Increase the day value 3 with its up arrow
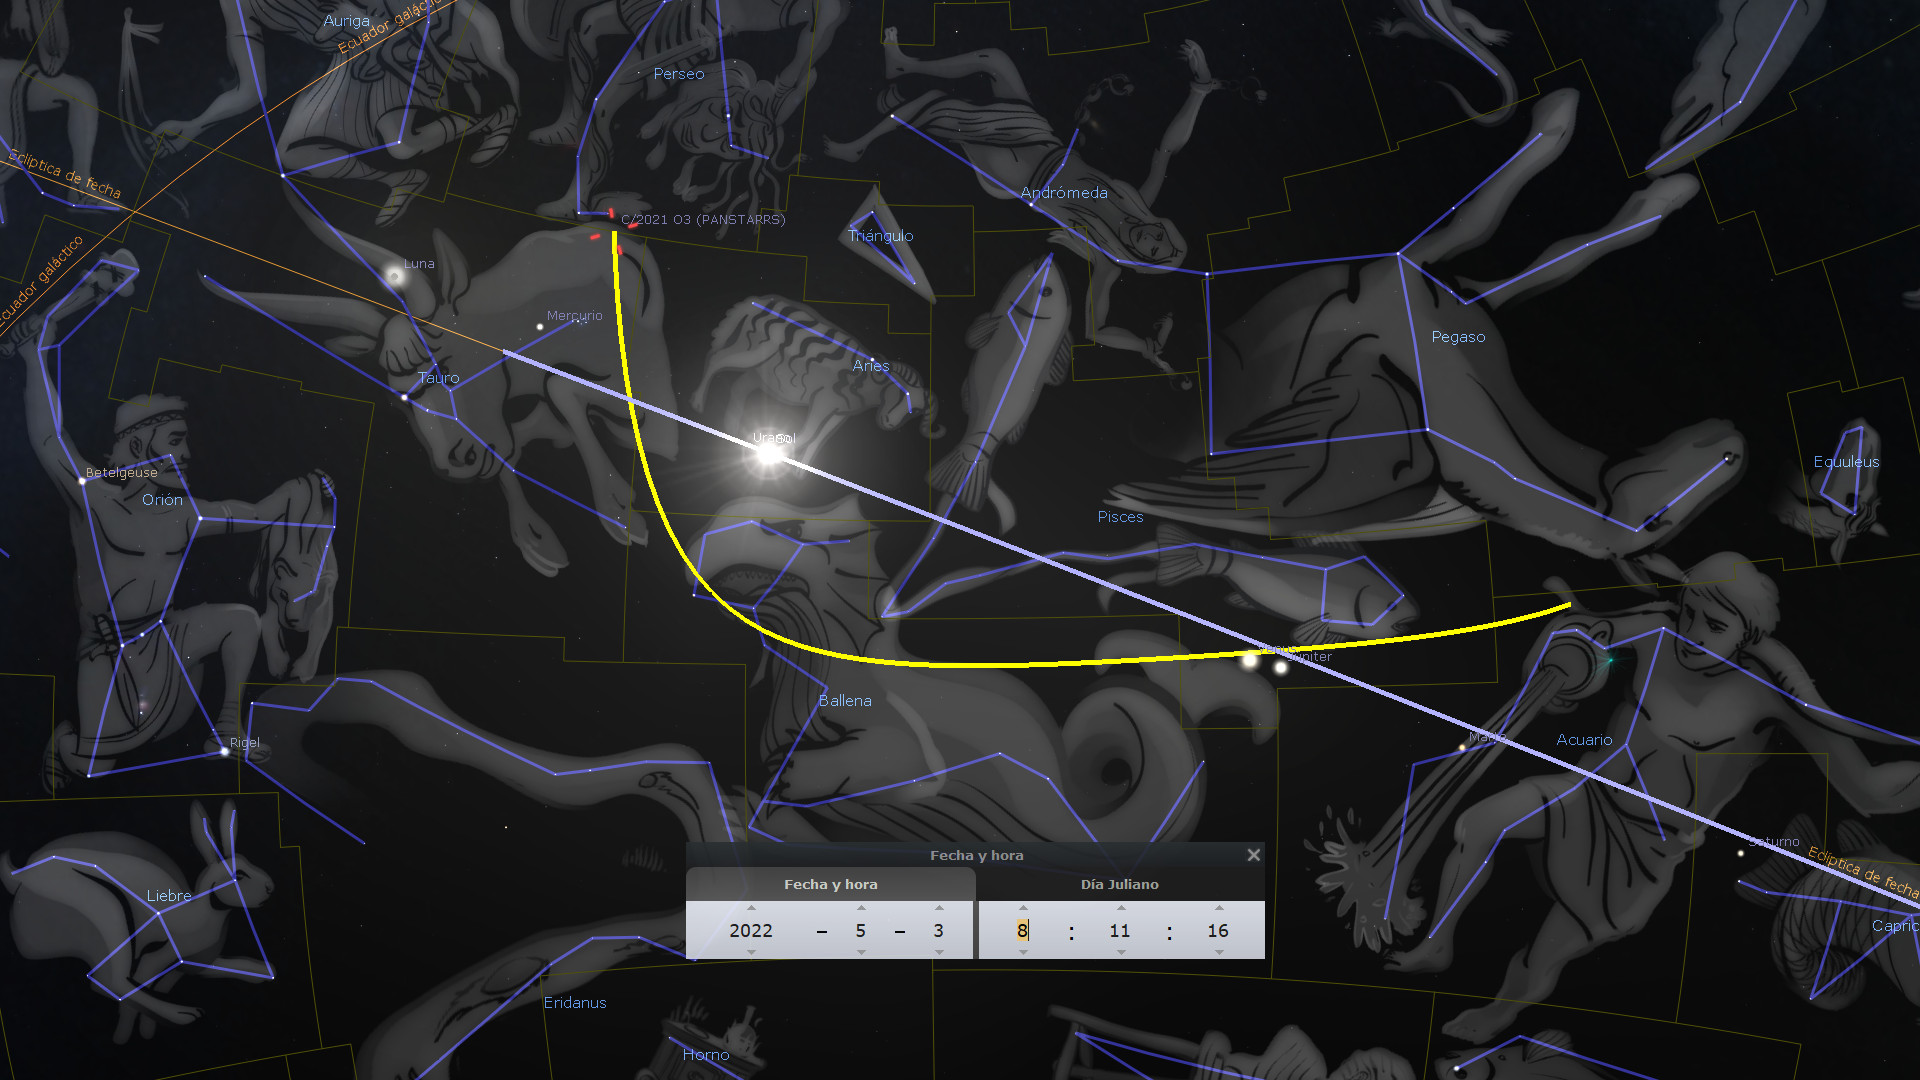The height and width of the screenshot is (1080, 1920). (x=939, y=908)
